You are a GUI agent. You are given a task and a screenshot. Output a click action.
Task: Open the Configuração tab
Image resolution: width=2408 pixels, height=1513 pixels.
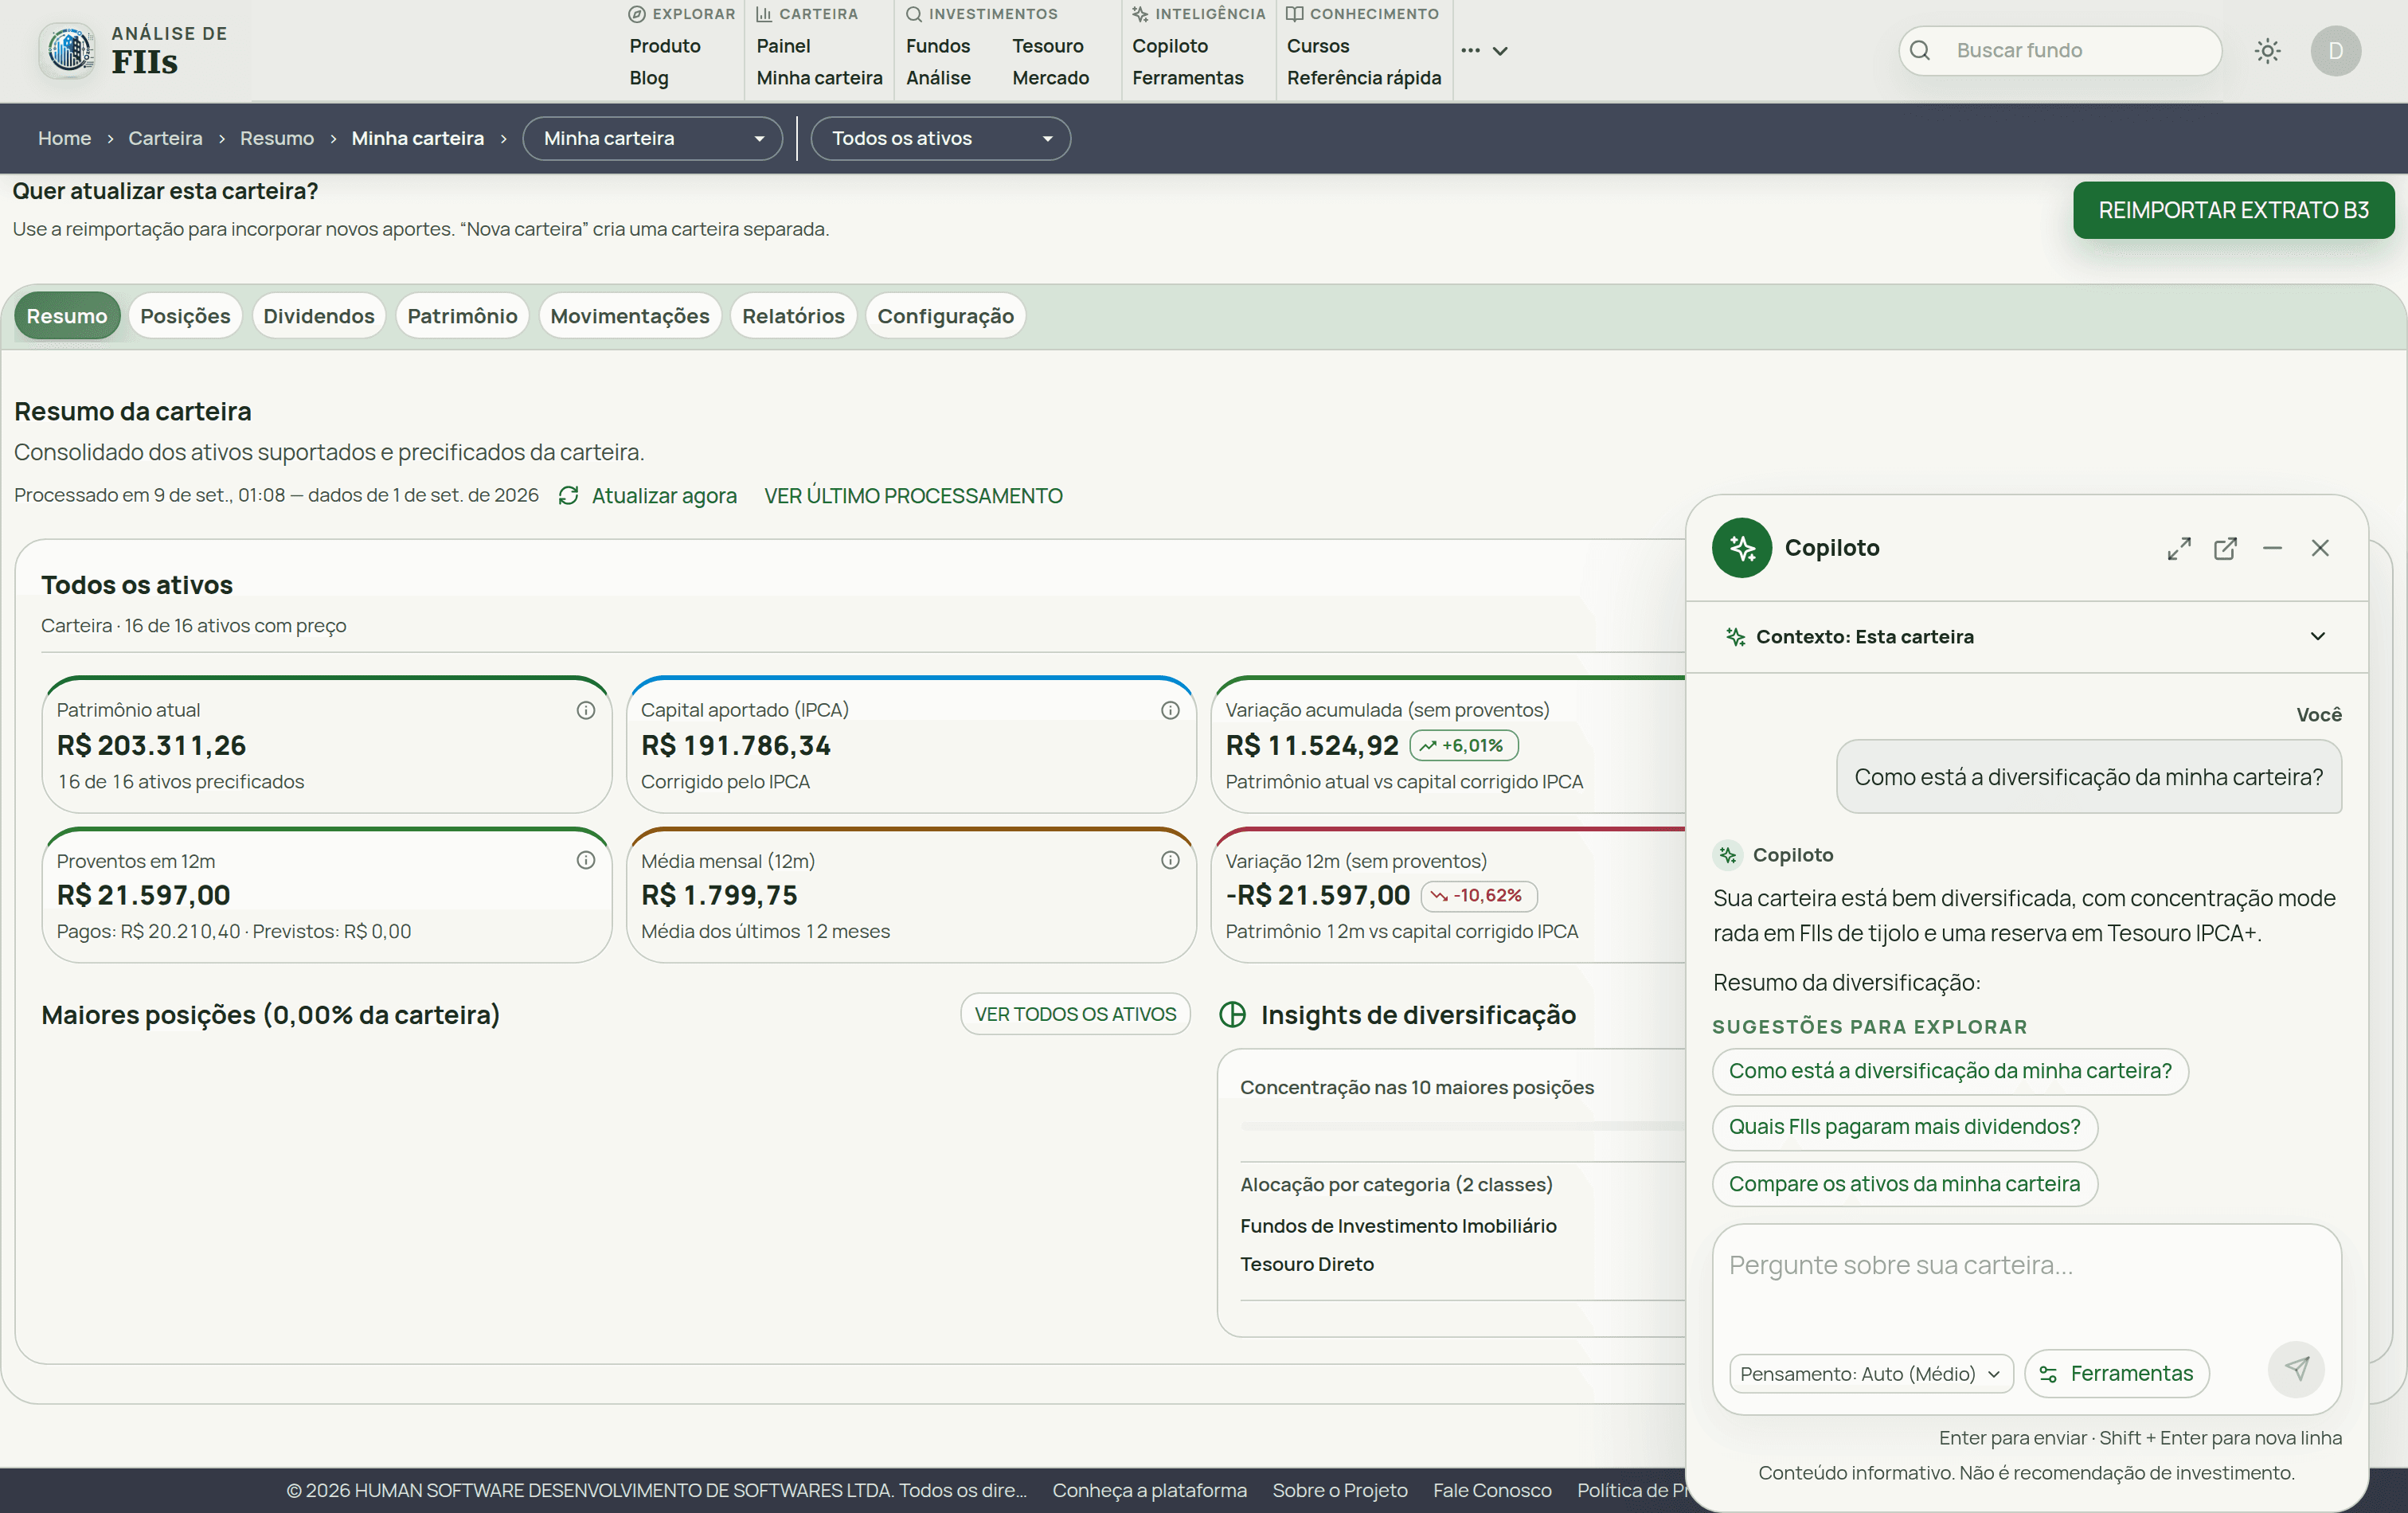tap(945, 316)
